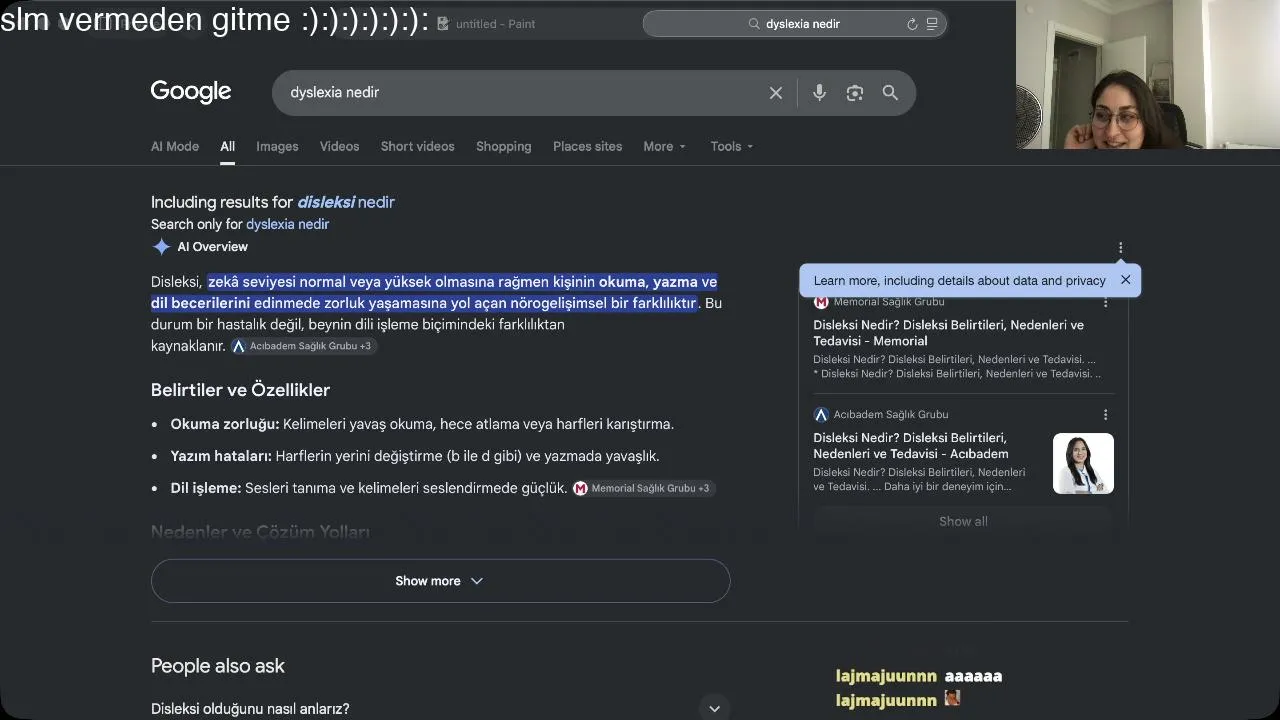Viewport: 1280px width, 720px height.
Task: Open Google Lens image search
Action: coord(855,93)
